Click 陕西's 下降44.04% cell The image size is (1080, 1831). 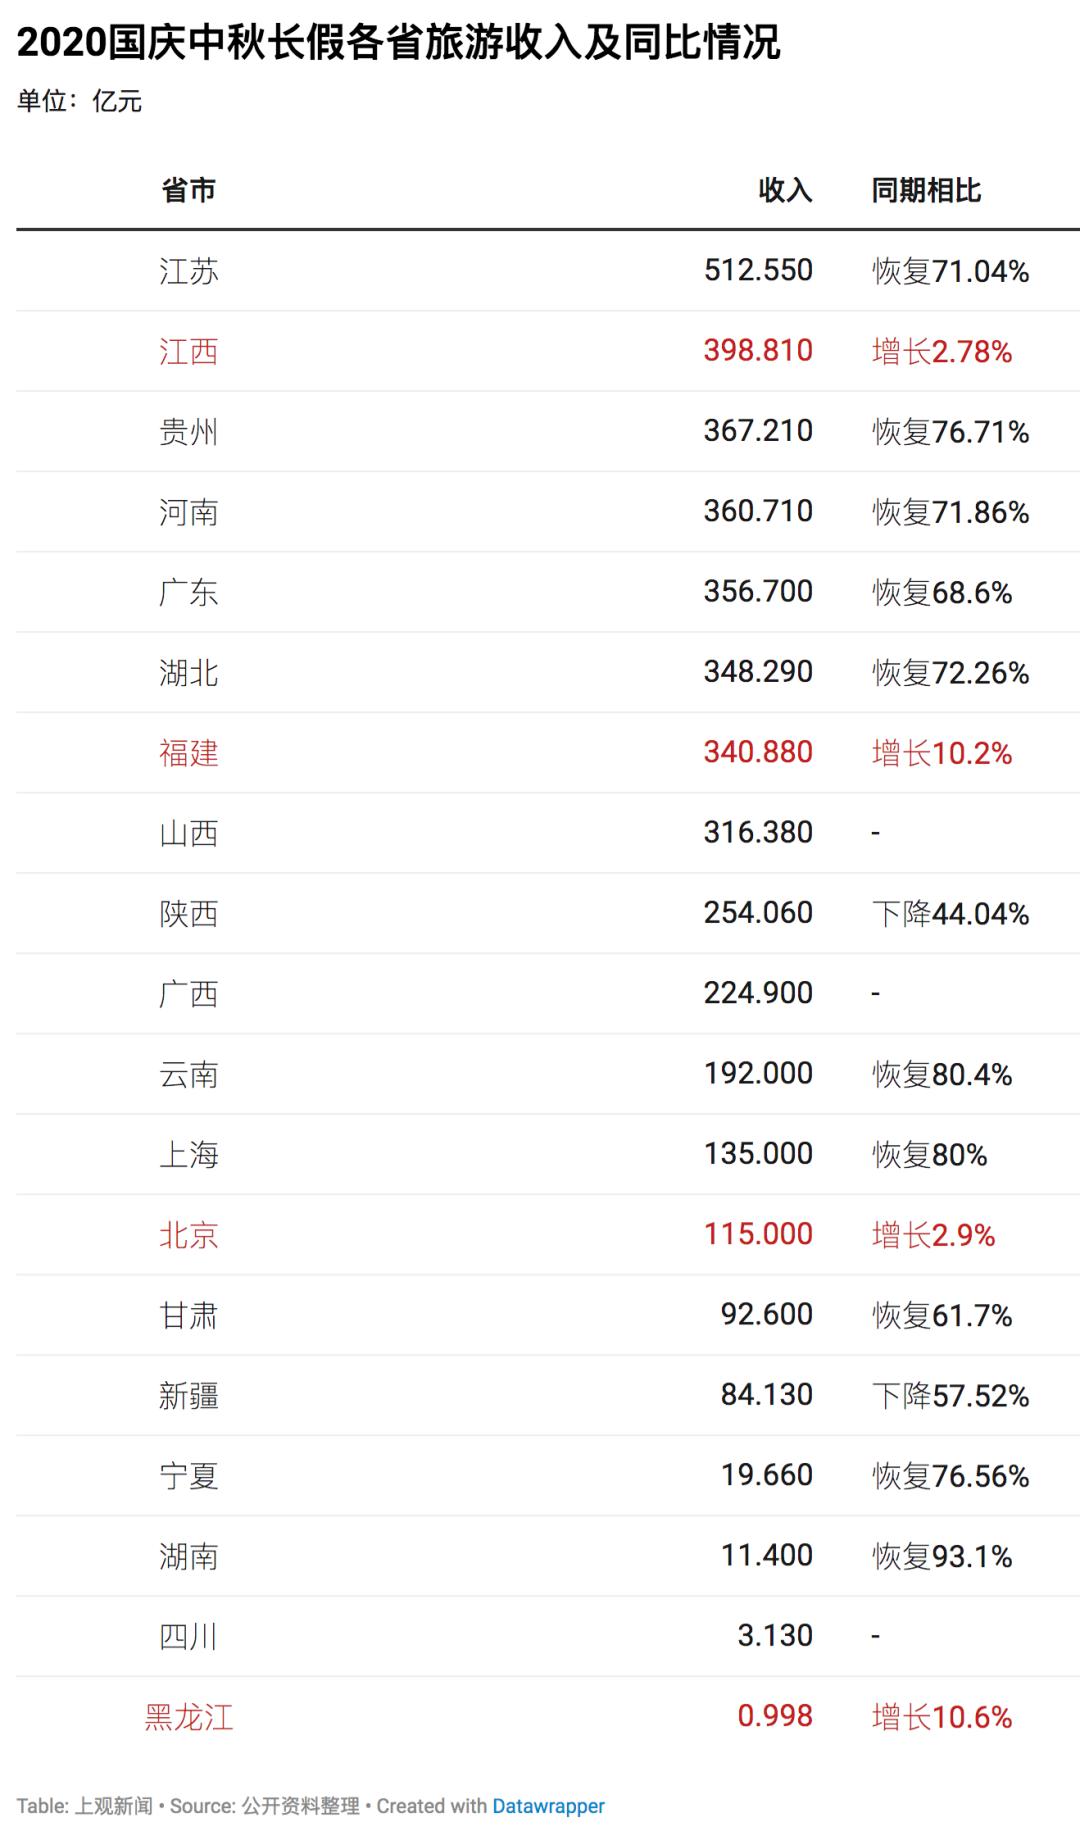(950, 913)
